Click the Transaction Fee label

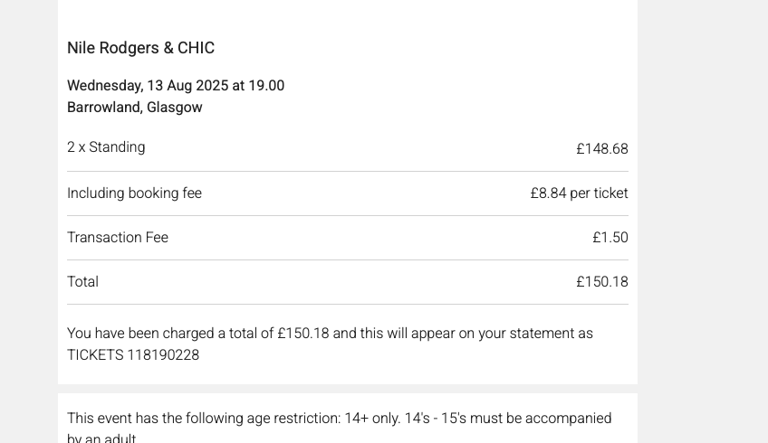[x=118, y=237]
